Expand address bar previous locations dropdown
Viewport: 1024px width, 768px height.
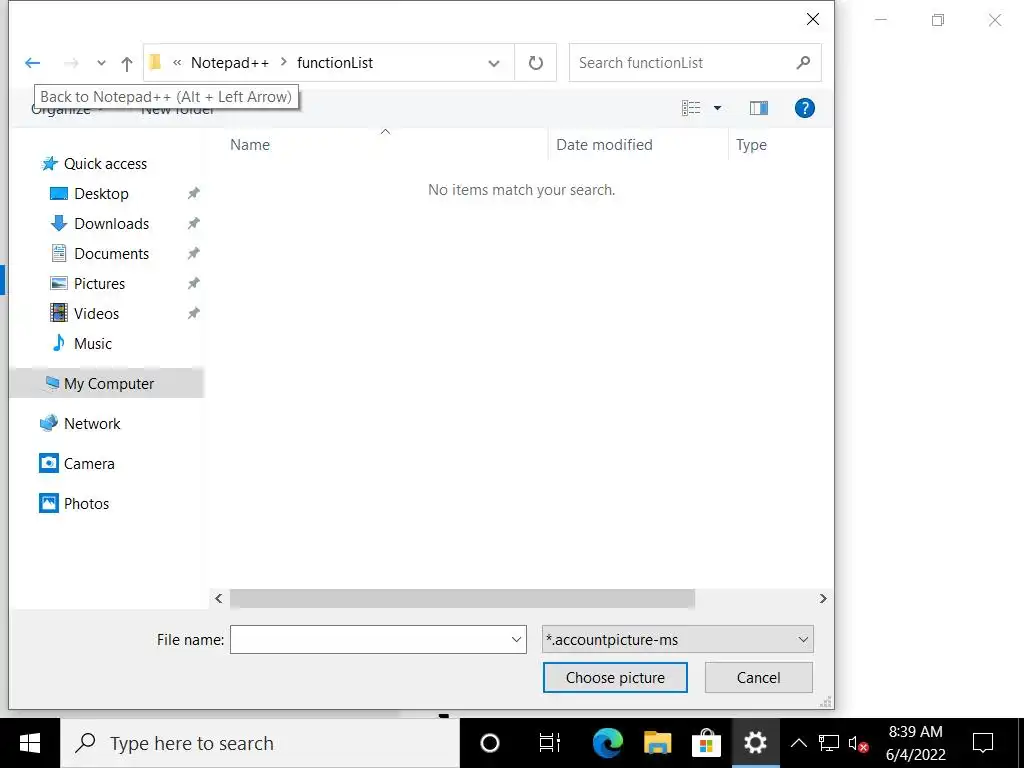[494, 63]
